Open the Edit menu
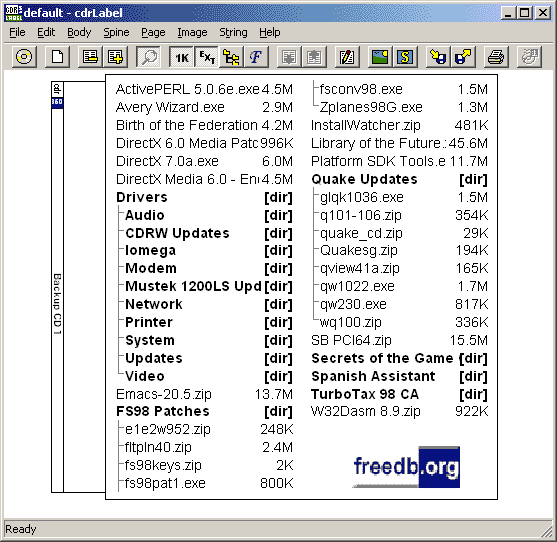Viewport: 557px width, 542px height. [46, 32]
